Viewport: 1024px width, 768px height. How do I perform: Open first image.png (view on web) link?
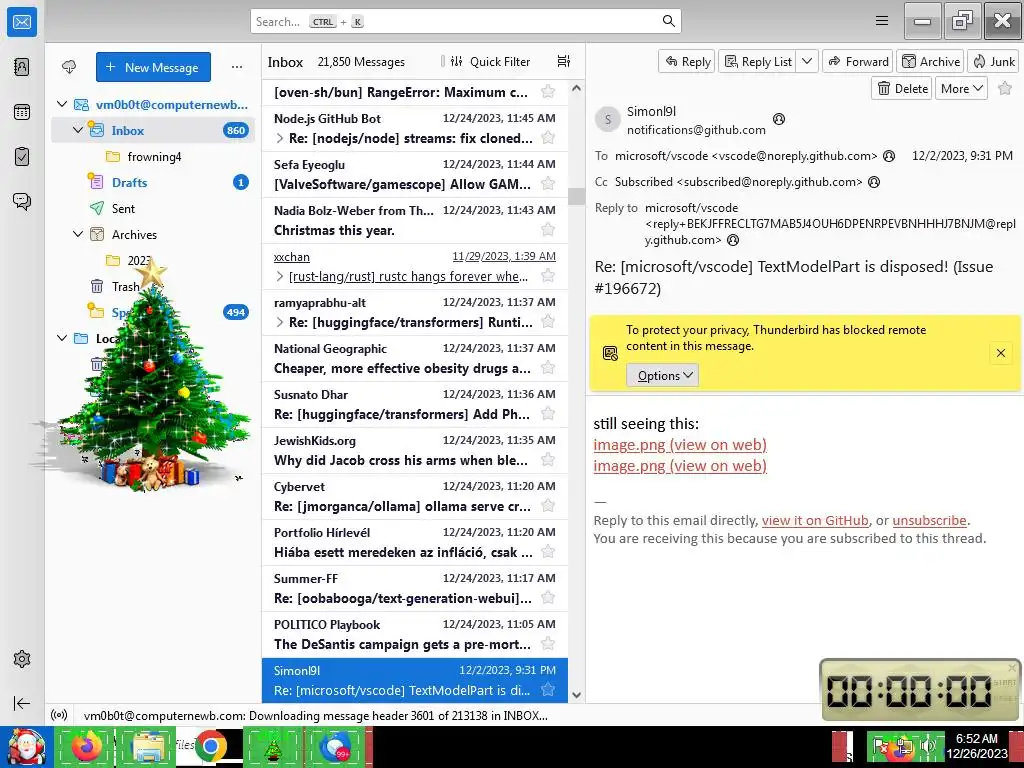click(680, 445)
